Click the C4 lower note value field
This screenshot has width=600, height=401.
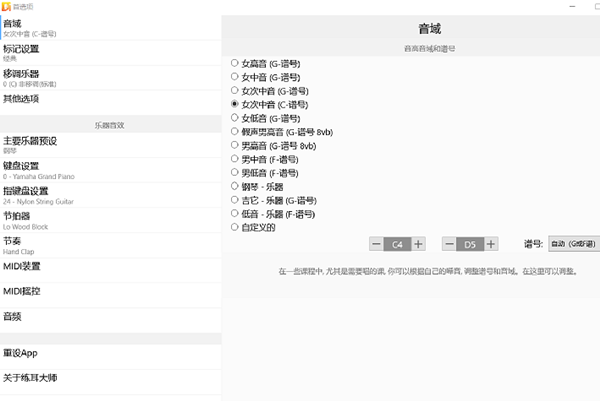coord(397,243)
